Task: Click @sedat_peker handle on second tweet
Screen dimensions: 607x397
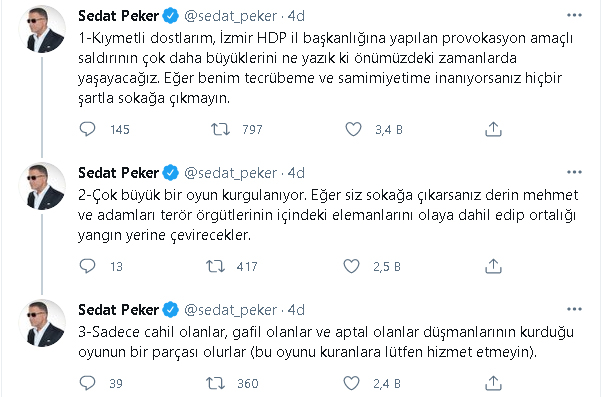Action: click(230, 173)
